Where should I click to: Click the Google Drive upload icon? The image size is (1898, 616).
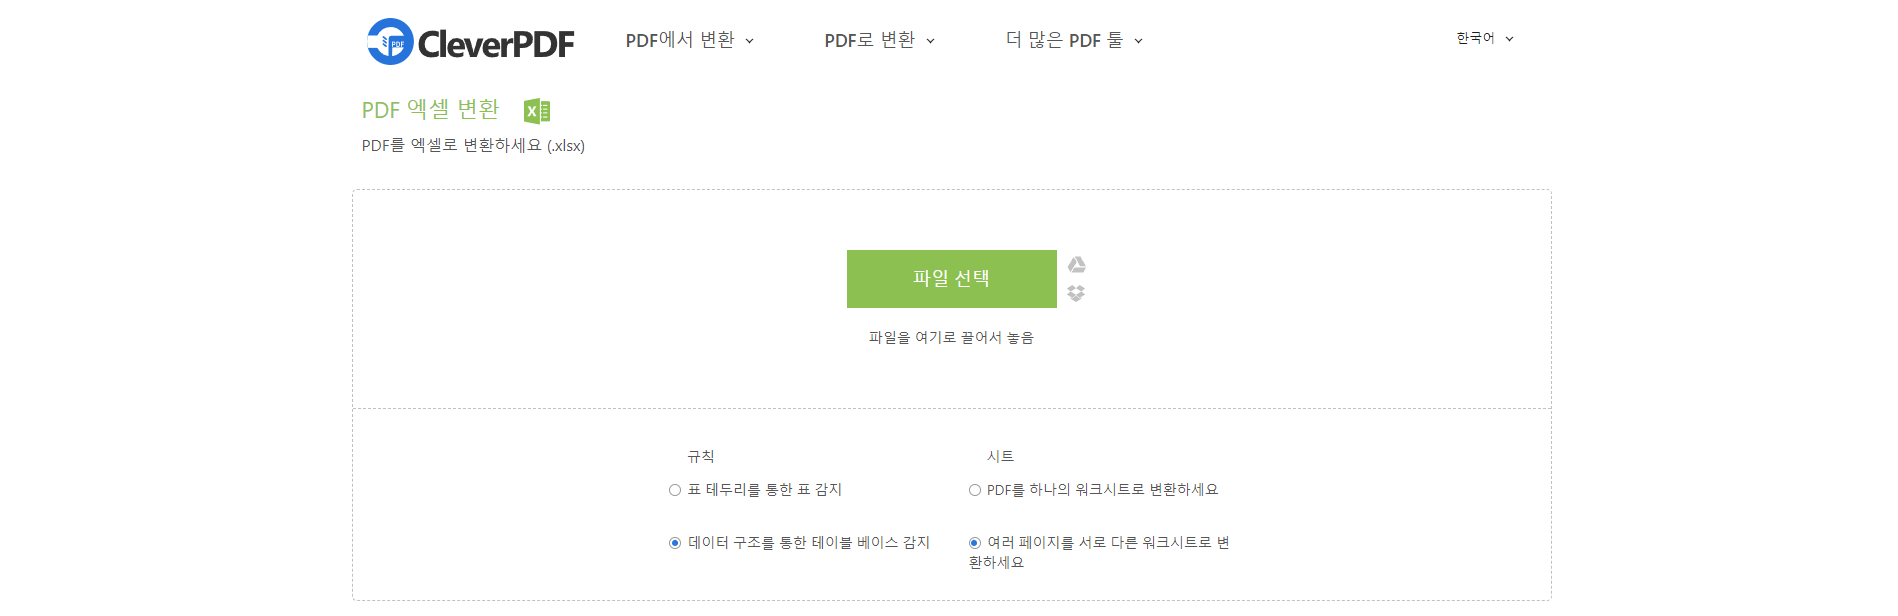click(1078, 264)
